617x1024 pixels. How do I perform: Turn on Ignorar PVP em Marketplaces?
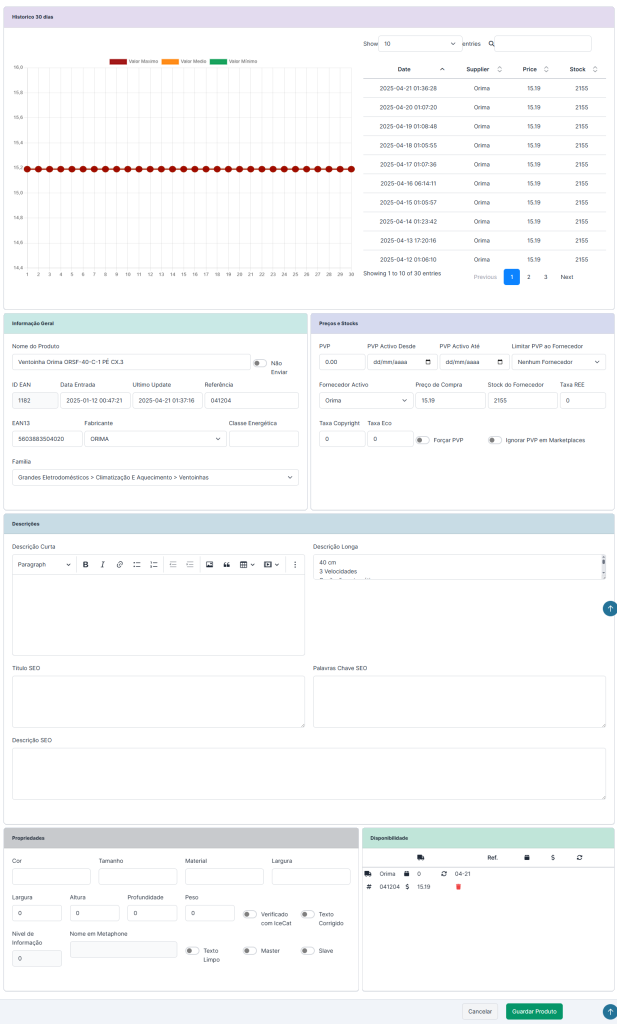coord(494,440)
